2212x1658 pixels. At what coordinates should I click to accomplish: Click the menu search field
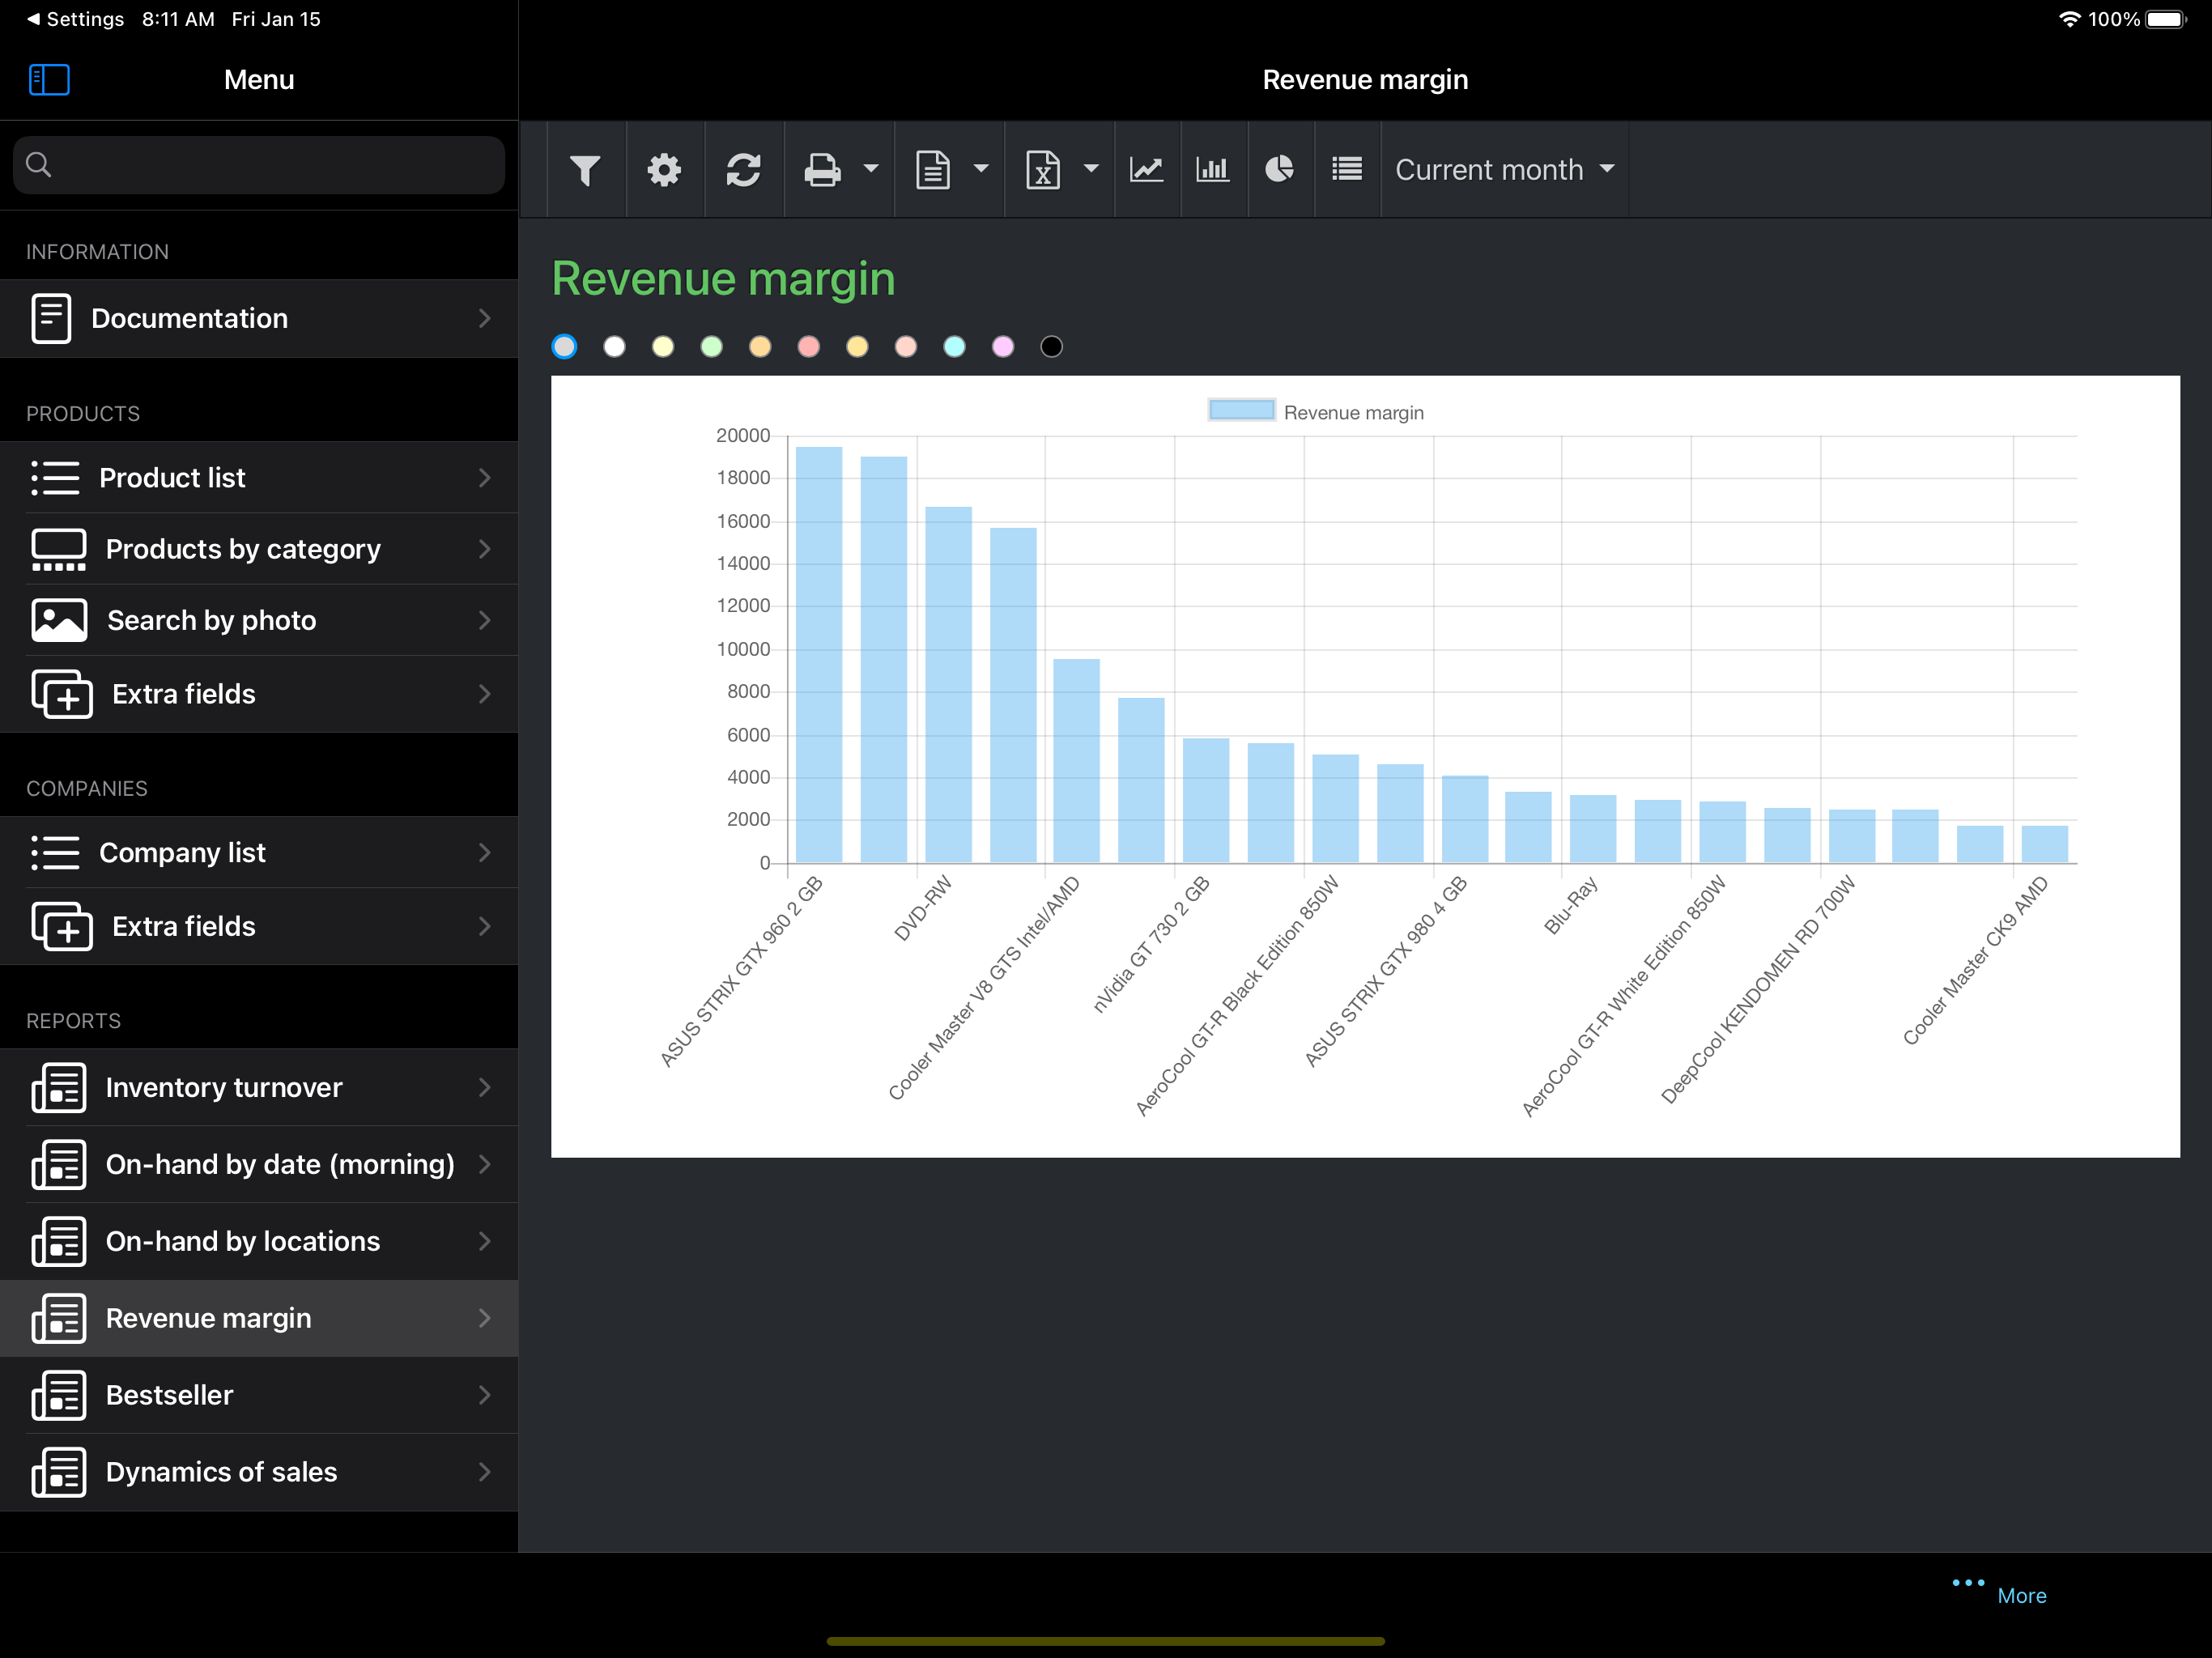259,165
